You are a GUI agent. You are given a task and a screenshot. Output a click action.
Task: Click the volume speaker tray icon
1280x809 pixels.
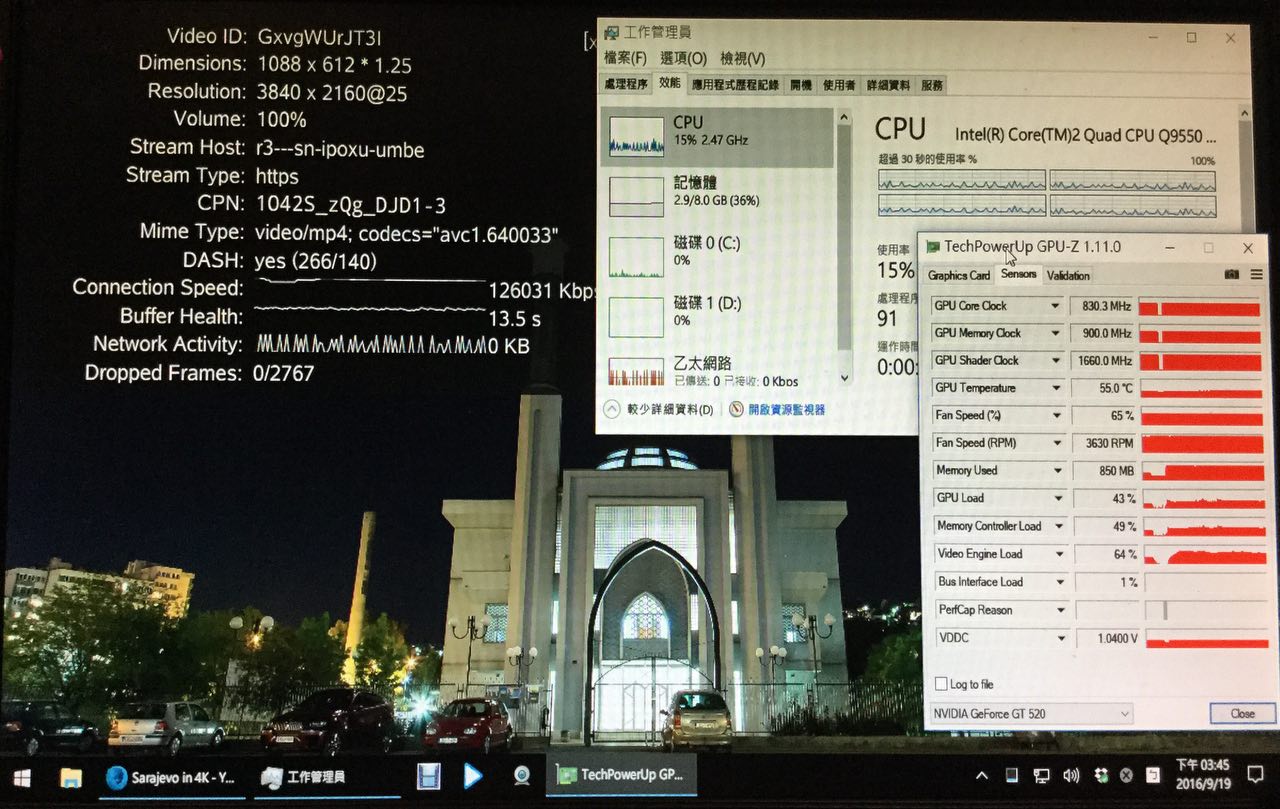tap(1071, 776)
